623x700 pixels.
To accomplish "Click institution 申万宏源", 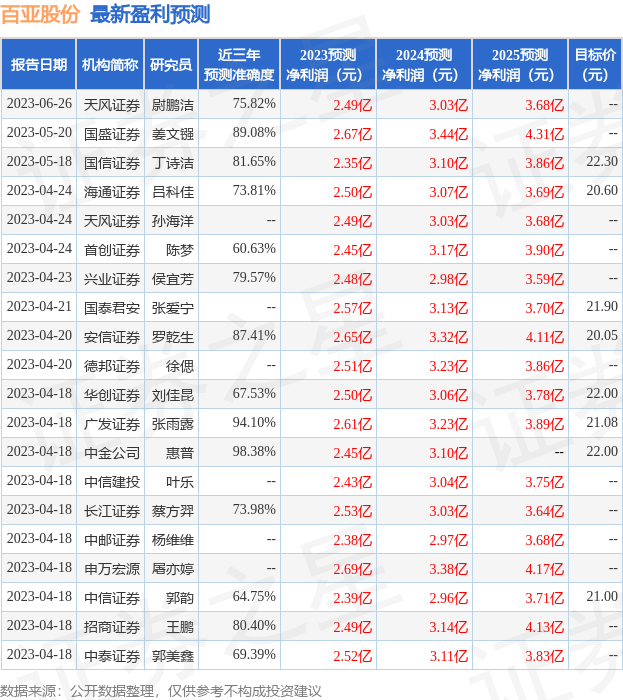I will pos(112,570).
